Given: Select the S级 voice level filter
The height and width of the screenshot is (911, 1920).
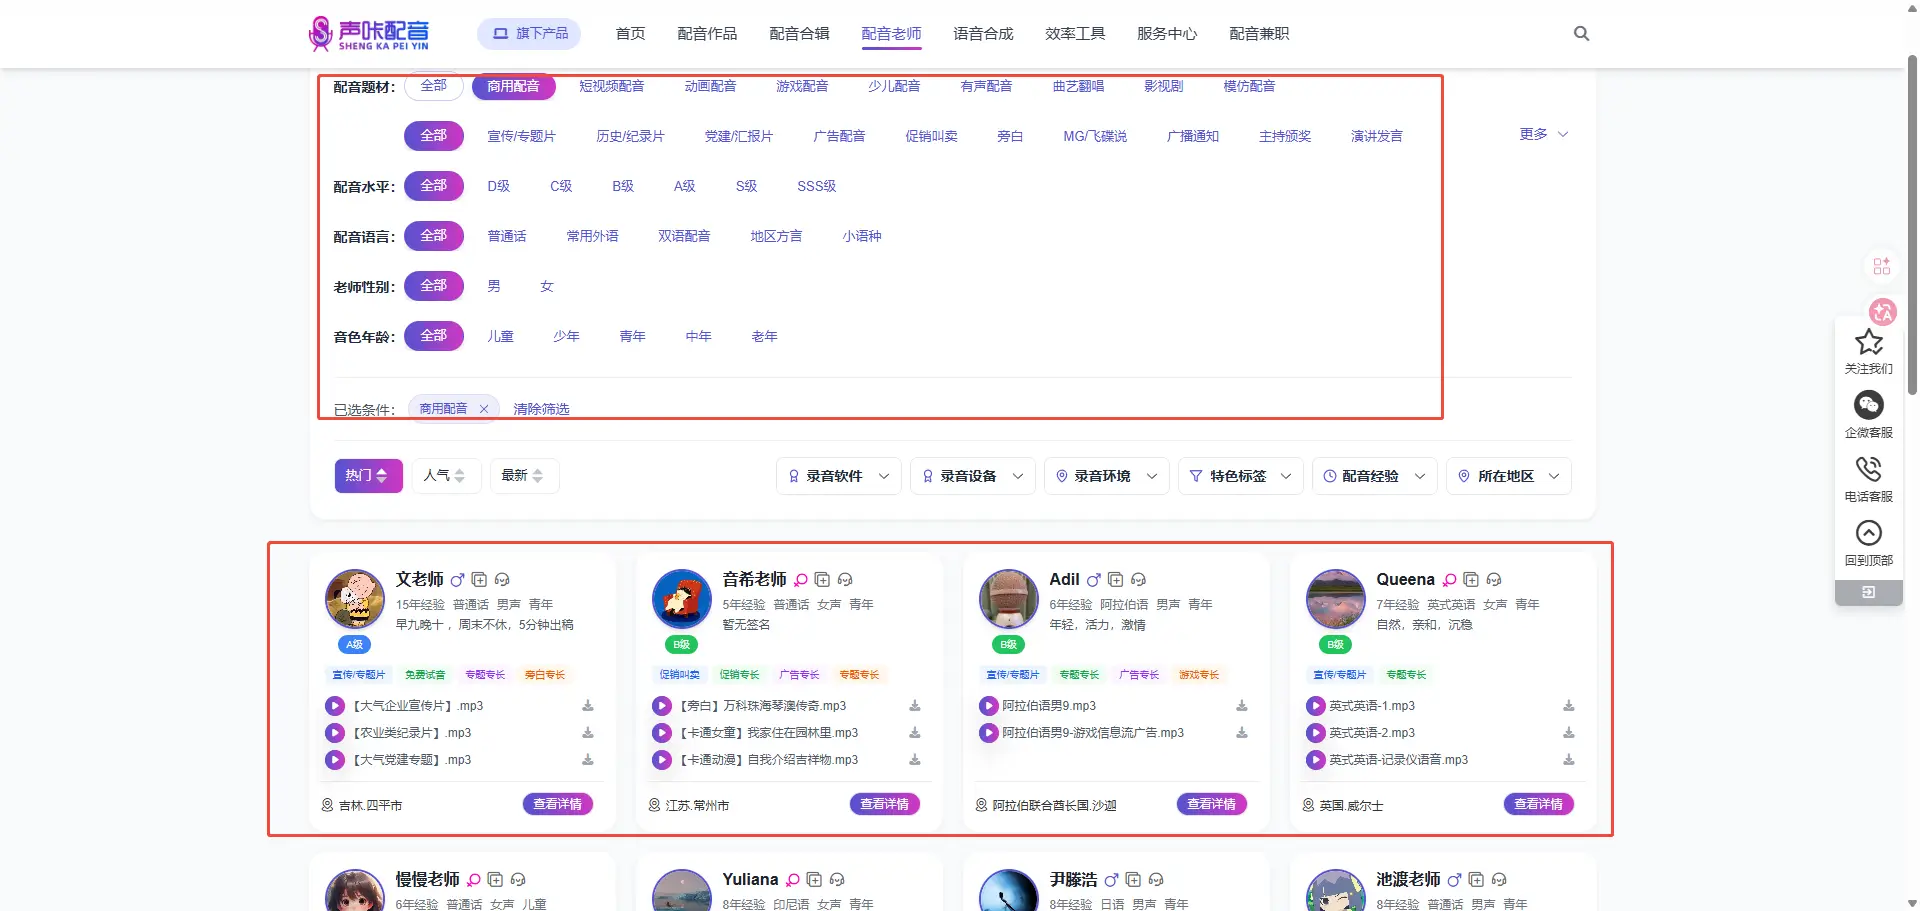Looking at the screenshot, I should point(746,186).
